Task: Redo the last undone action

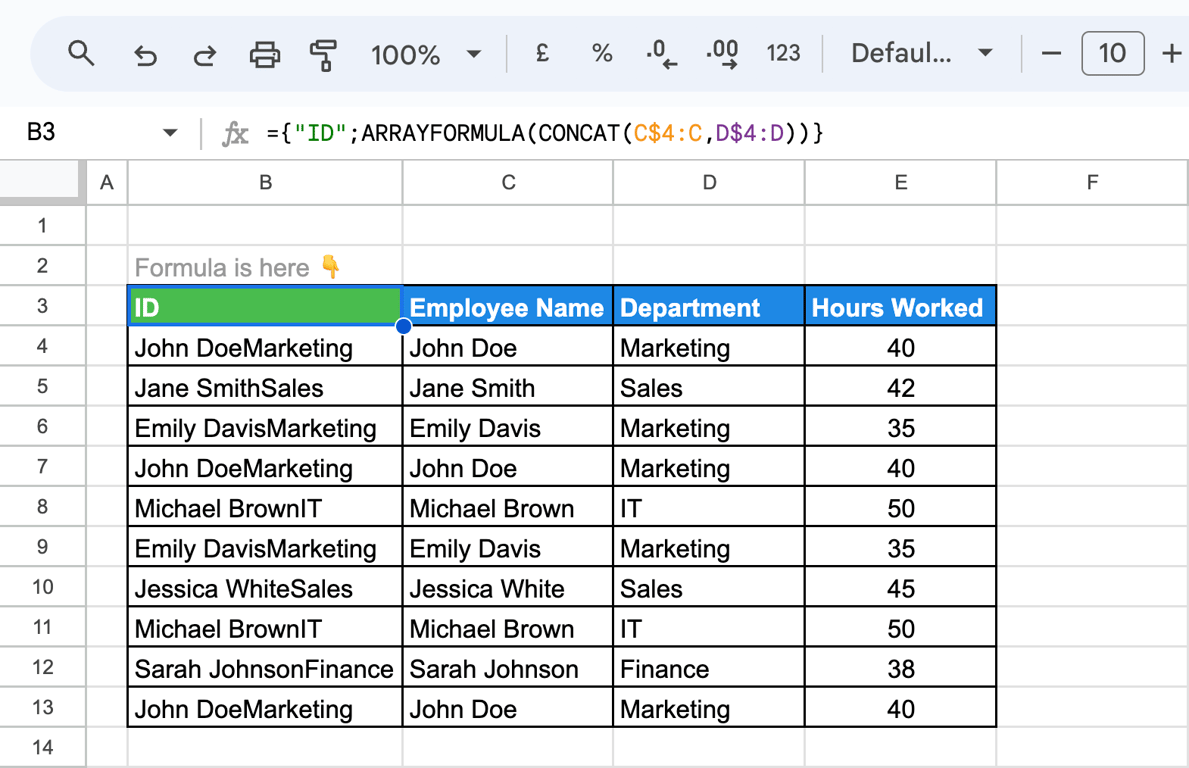Action: 204,55
